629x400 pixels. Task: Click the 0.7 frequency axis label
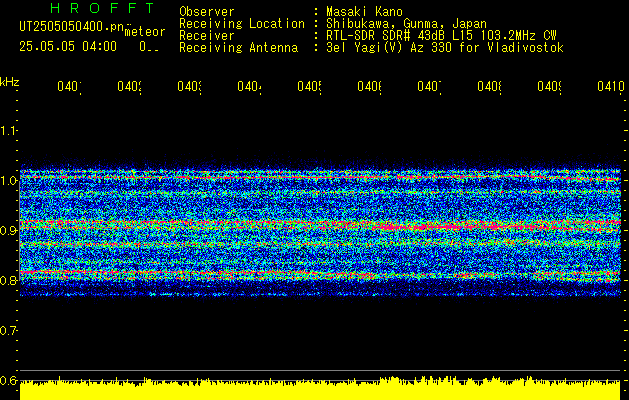(x=9, y=330)
